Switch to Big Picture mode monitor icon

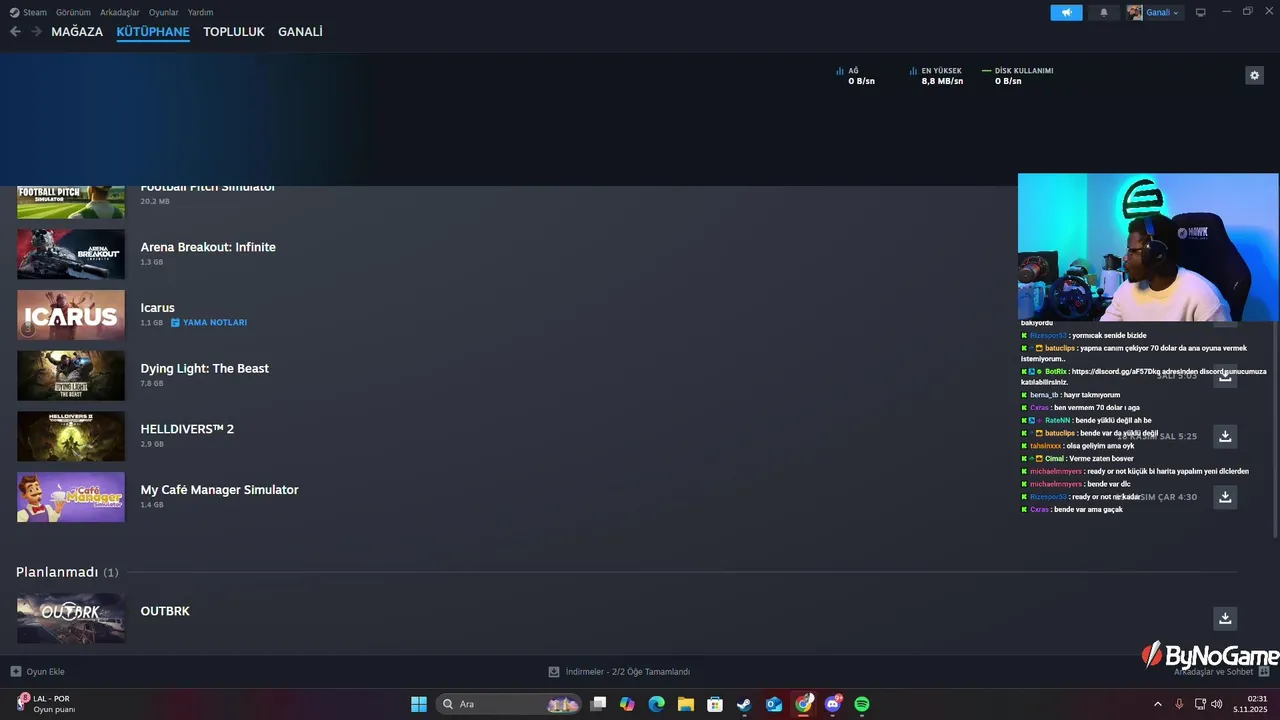[x=1201, y=12]
